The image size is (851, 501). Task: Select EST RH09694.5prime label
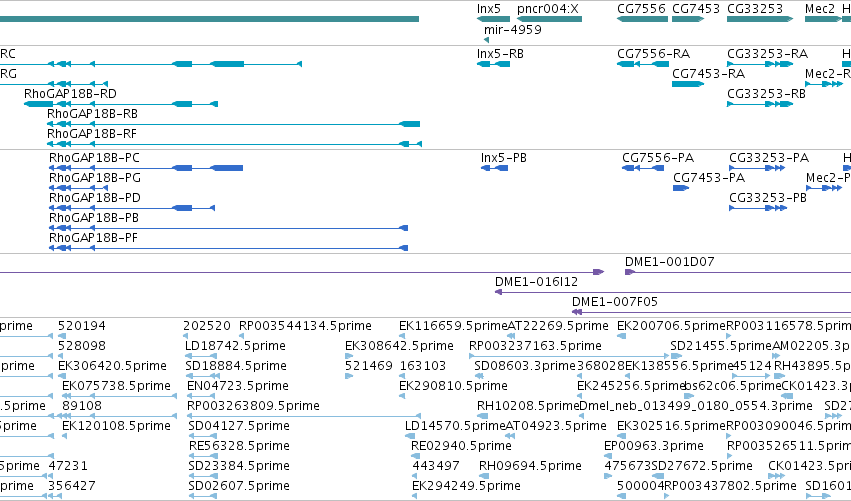(x=530, y=466)
